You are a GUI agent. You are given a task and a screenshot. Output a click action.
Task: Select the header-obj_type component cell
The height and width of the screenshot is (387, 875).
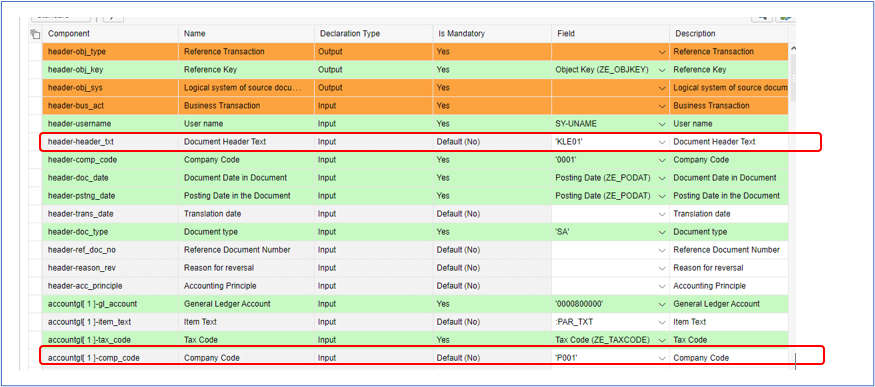click(x=110, y=52)
